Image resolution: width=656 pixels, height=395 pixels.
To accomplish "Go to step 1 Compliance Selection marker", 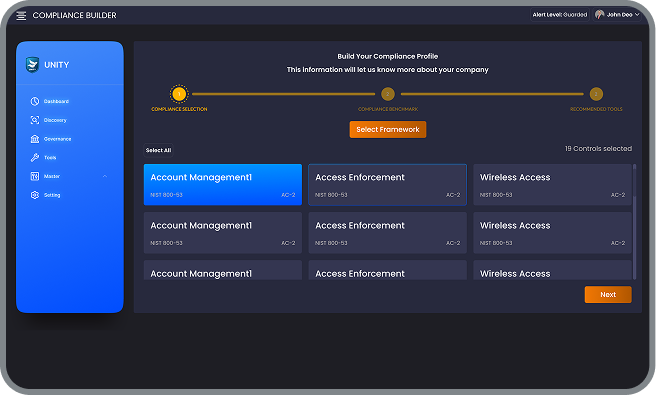I will coord(179,94).
